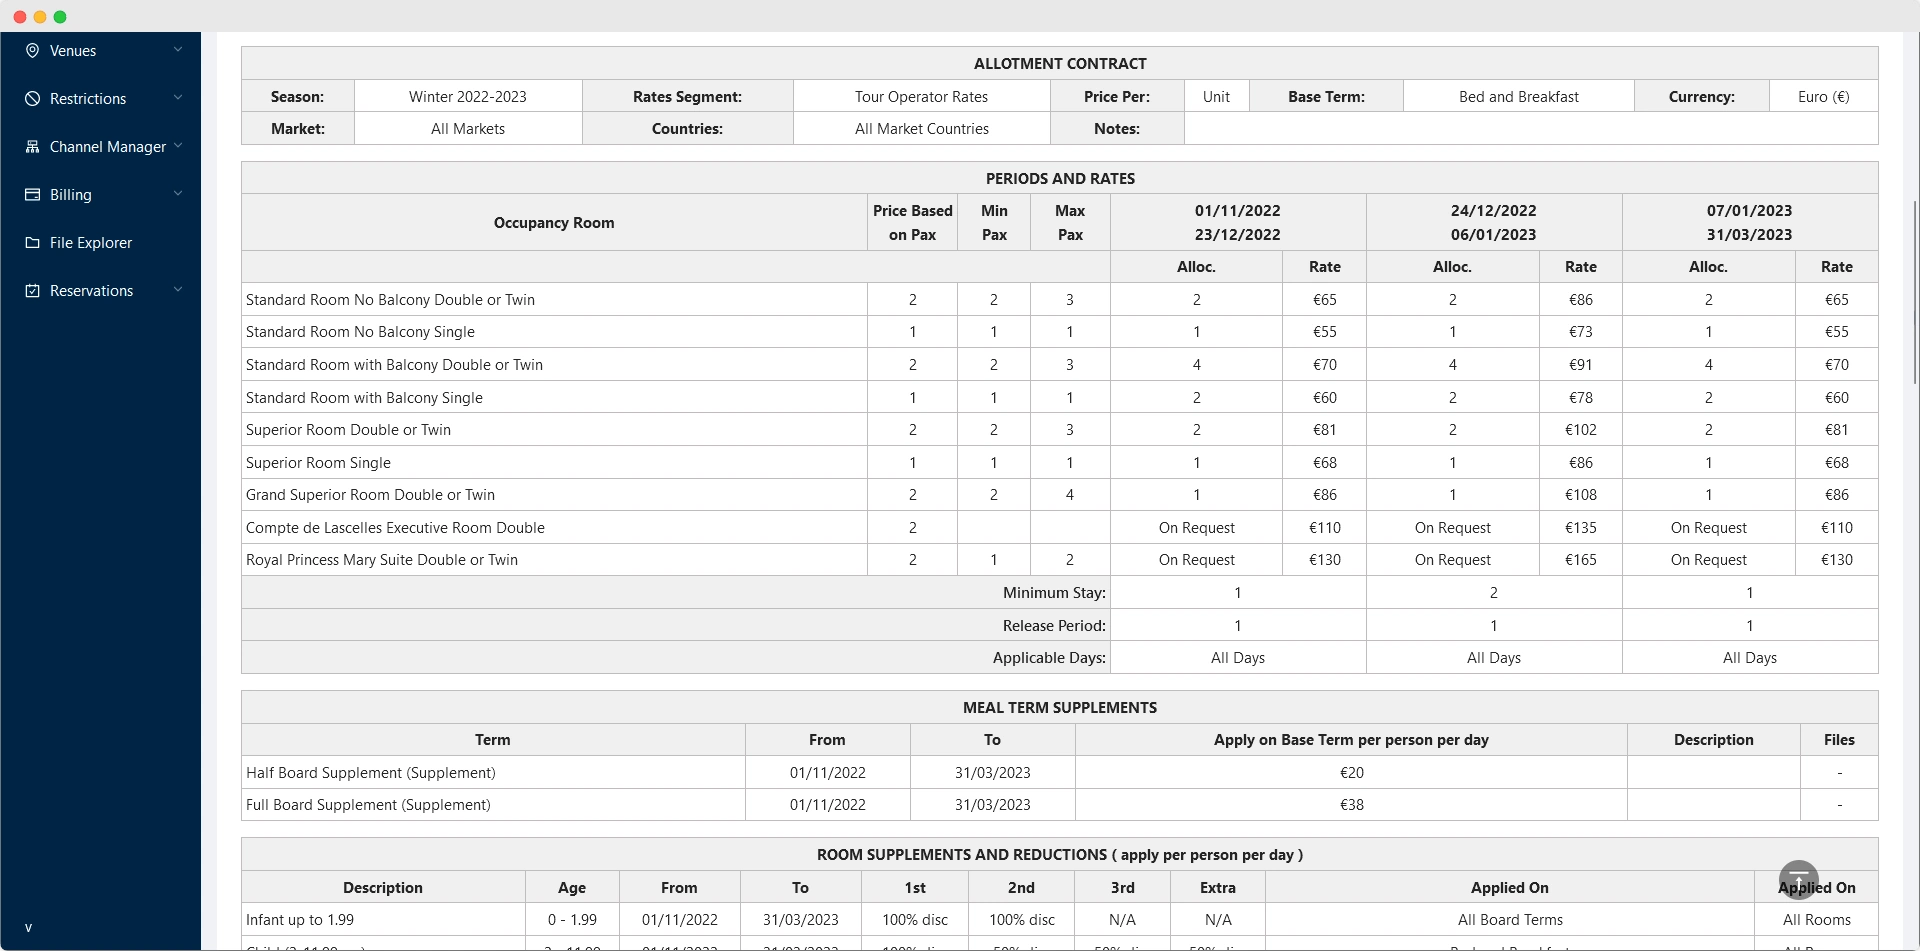Click the 'MEAL TERM SUPPLEMENTS' section heading
The width and height of the screenshot is (1920, 951).
pos(1060,708)
